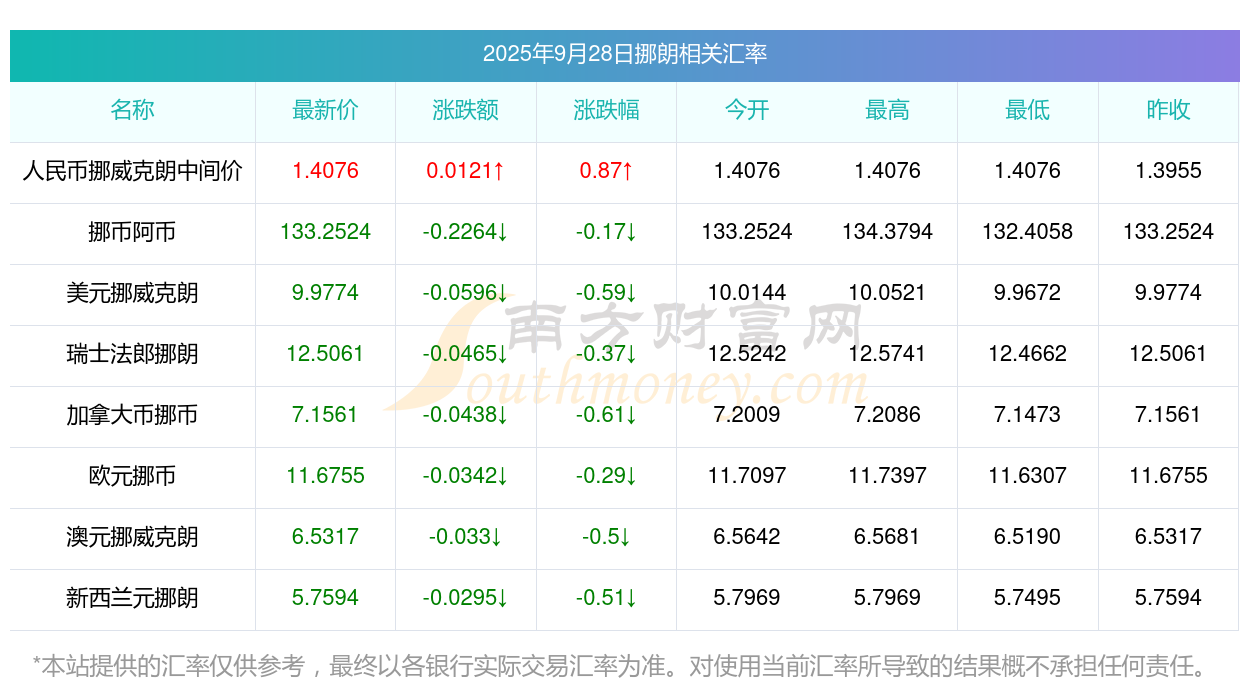Screen dimensions: 1250x697
Task: Click the 人民币挪威克朗中间价 row name
Action: pyautogui.click(x=133, y=171)
